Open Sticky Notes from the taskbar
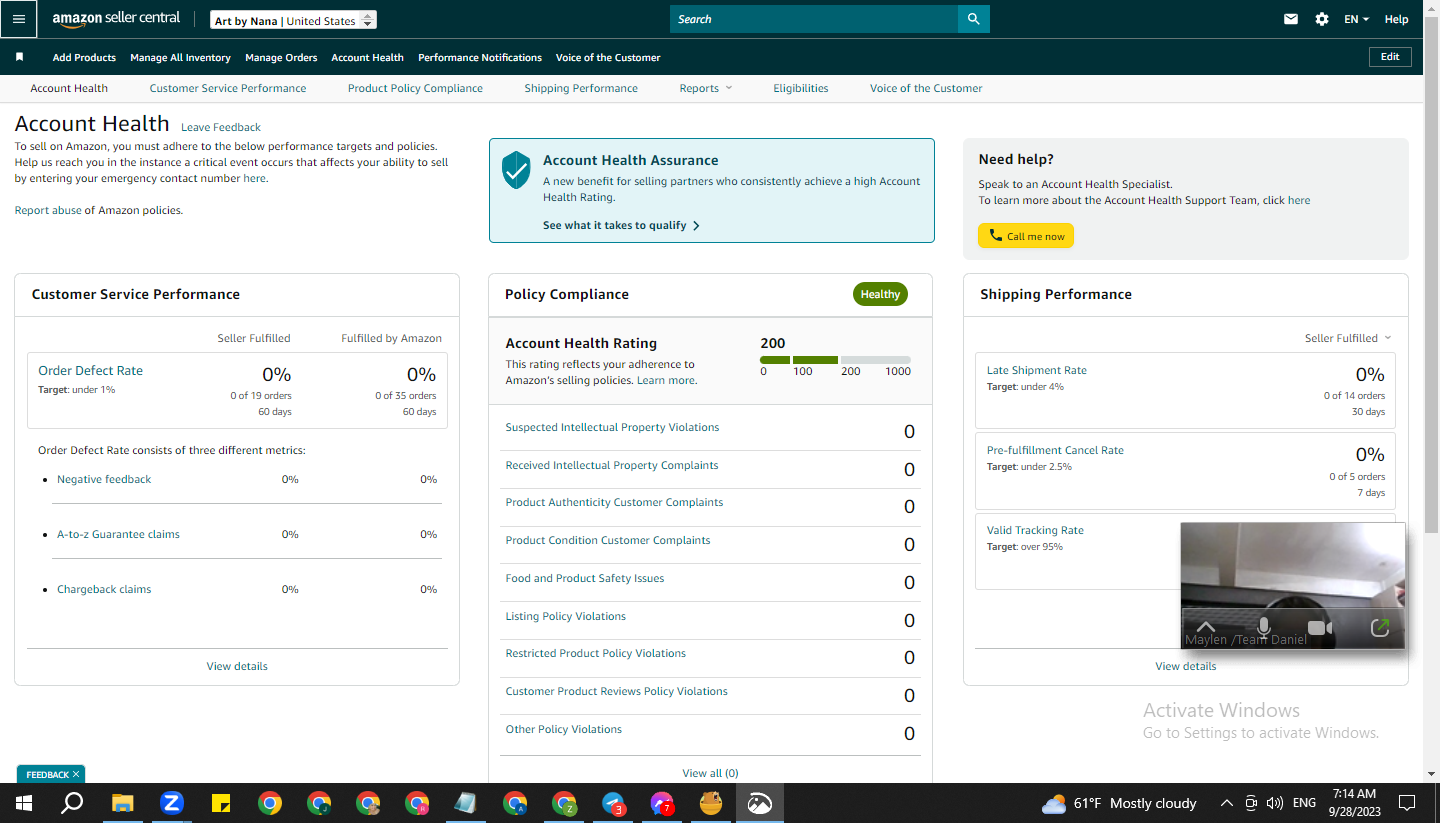 tap(221, 803)
